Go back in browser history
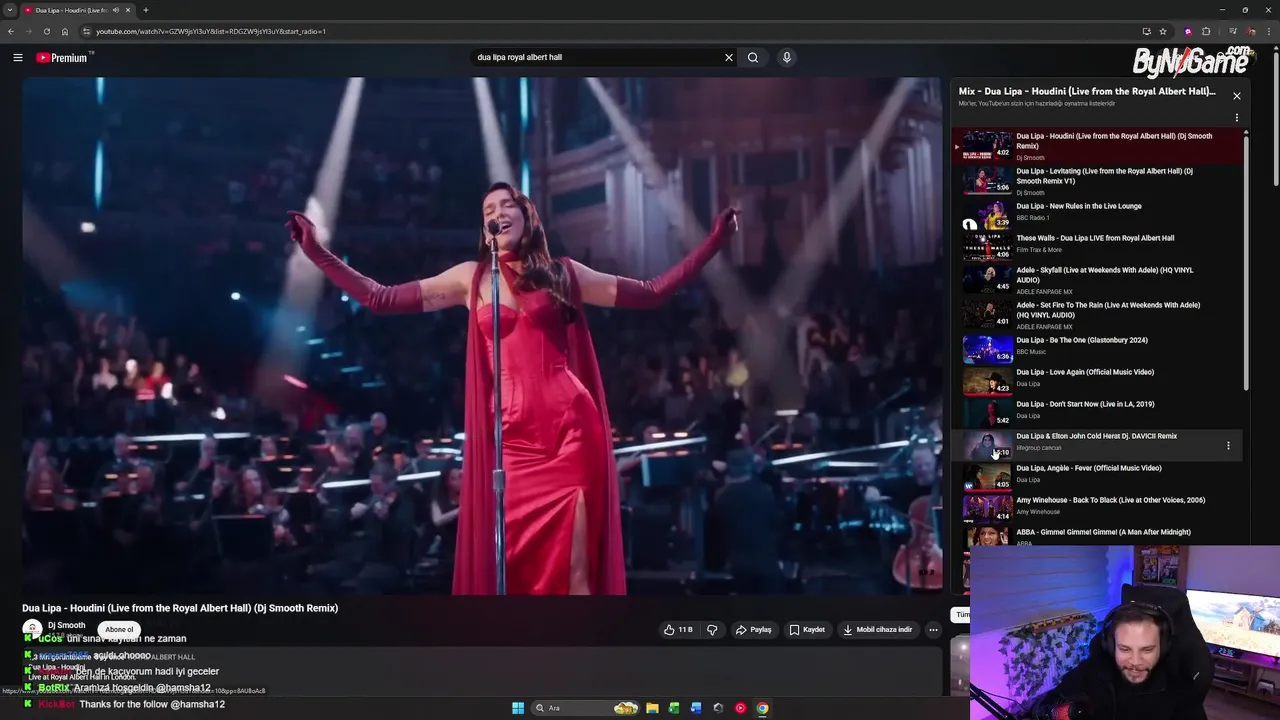The height and width of the screenshot is (720, 1280). click(11, 31)
